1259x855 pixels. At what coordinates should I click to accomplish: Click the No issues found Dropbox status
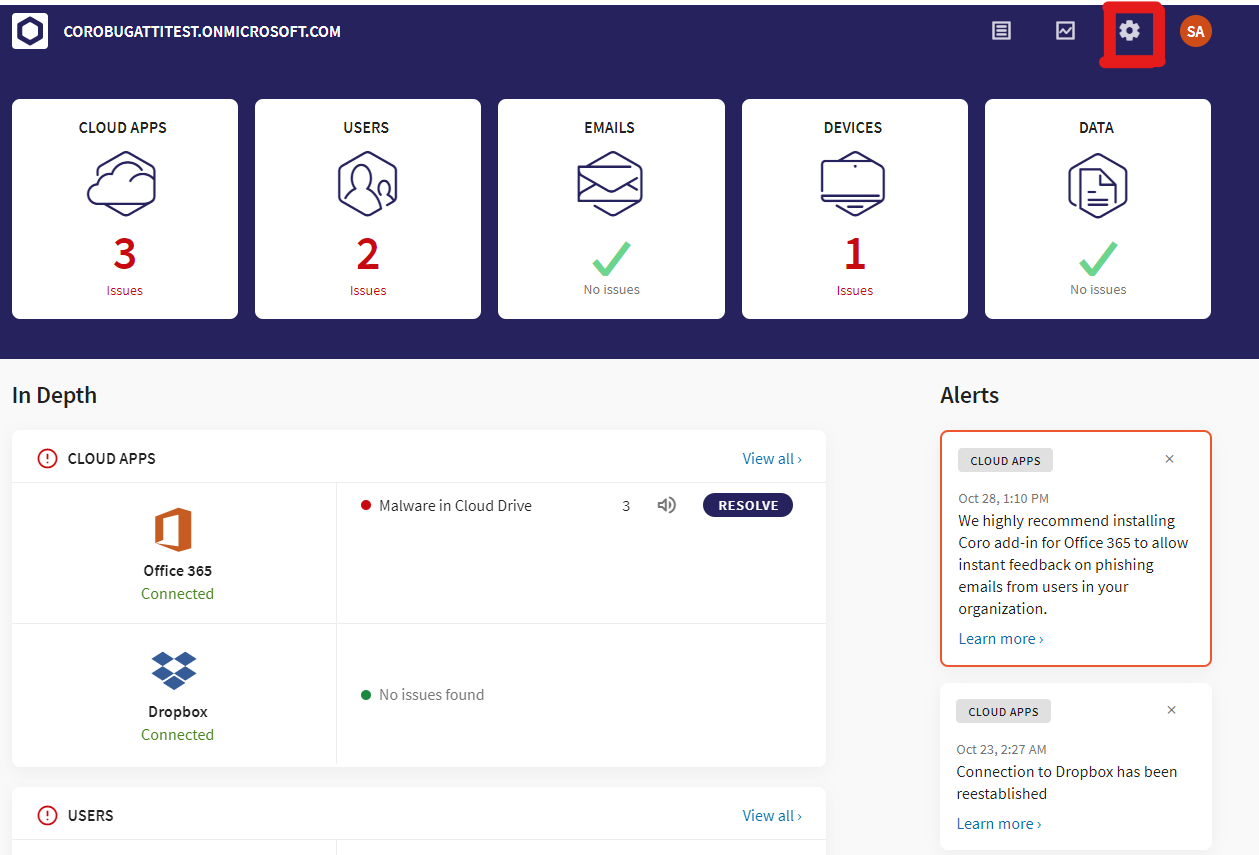431,694
